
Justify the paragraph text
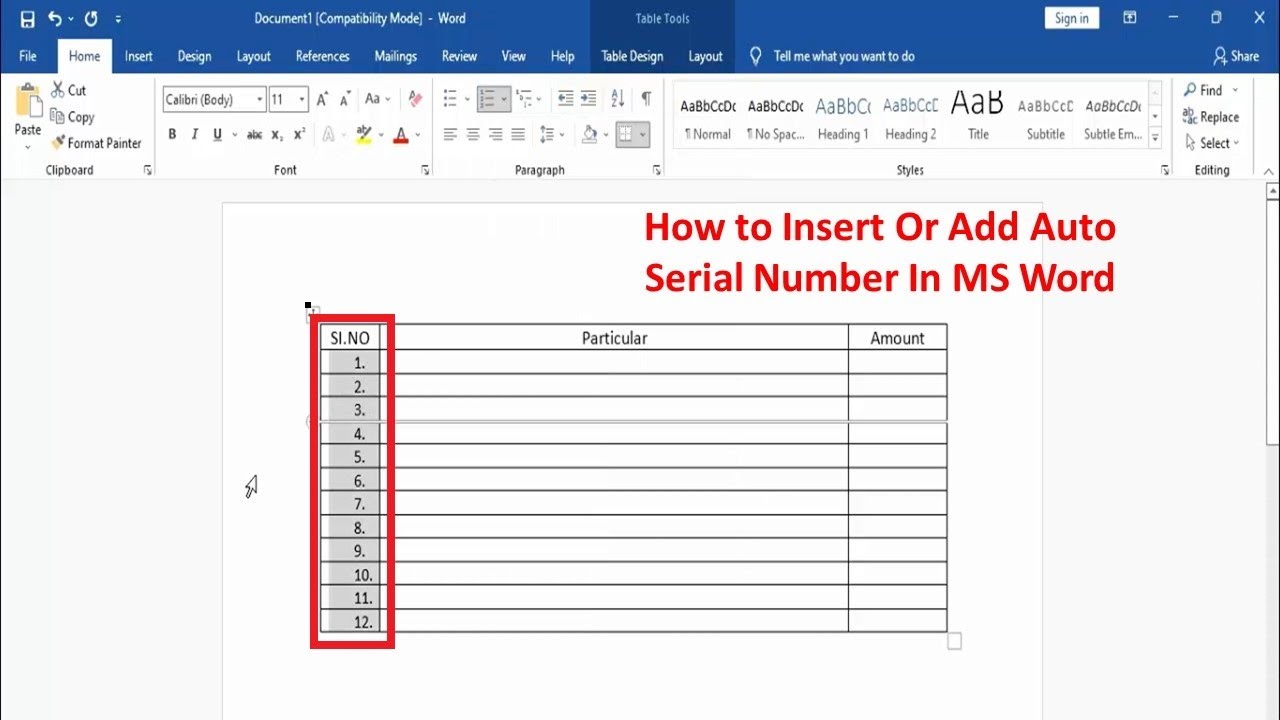[x=518, y=134]
